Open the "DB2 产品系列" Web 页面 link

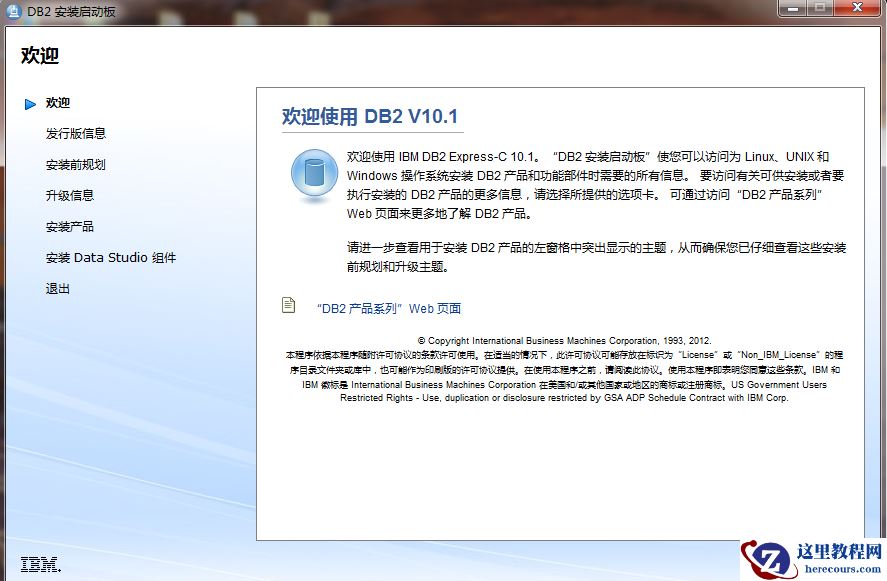389,308
